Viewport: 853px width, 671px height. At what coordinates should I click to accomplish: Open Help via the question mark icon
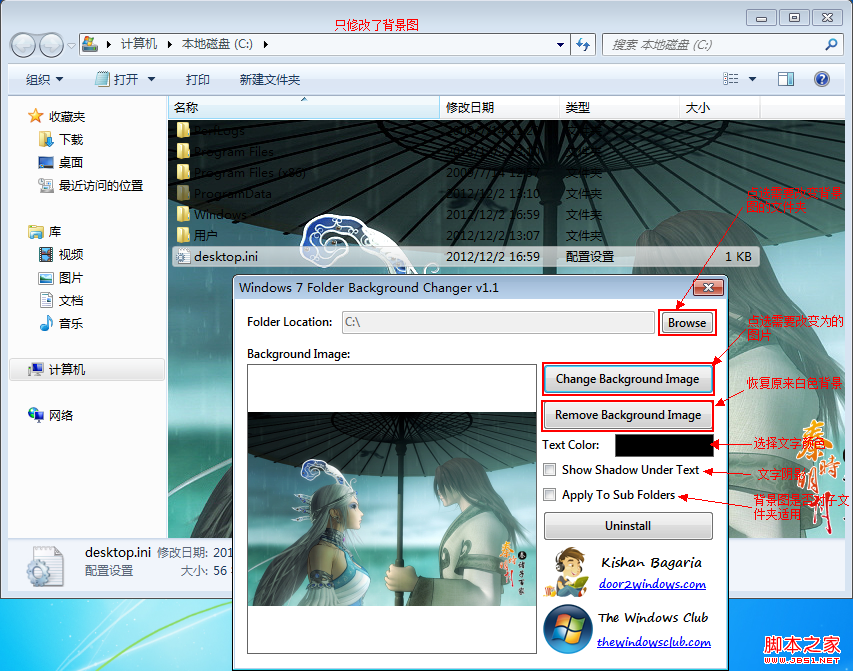(823, 78)
